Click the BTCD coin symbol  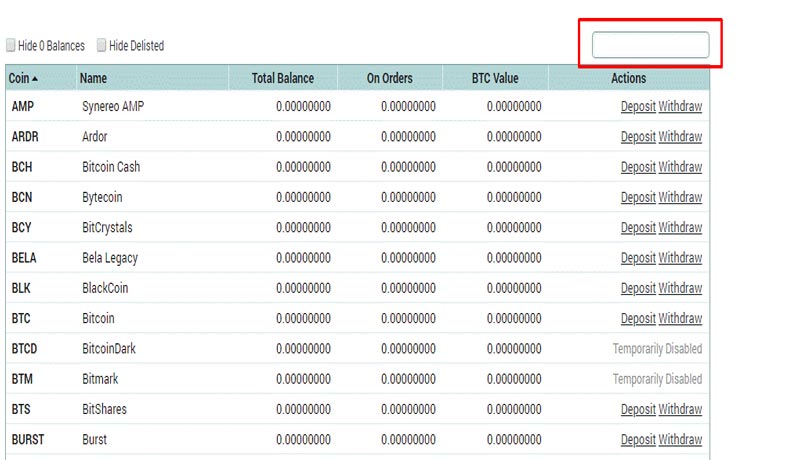click(x=24, y=349)
